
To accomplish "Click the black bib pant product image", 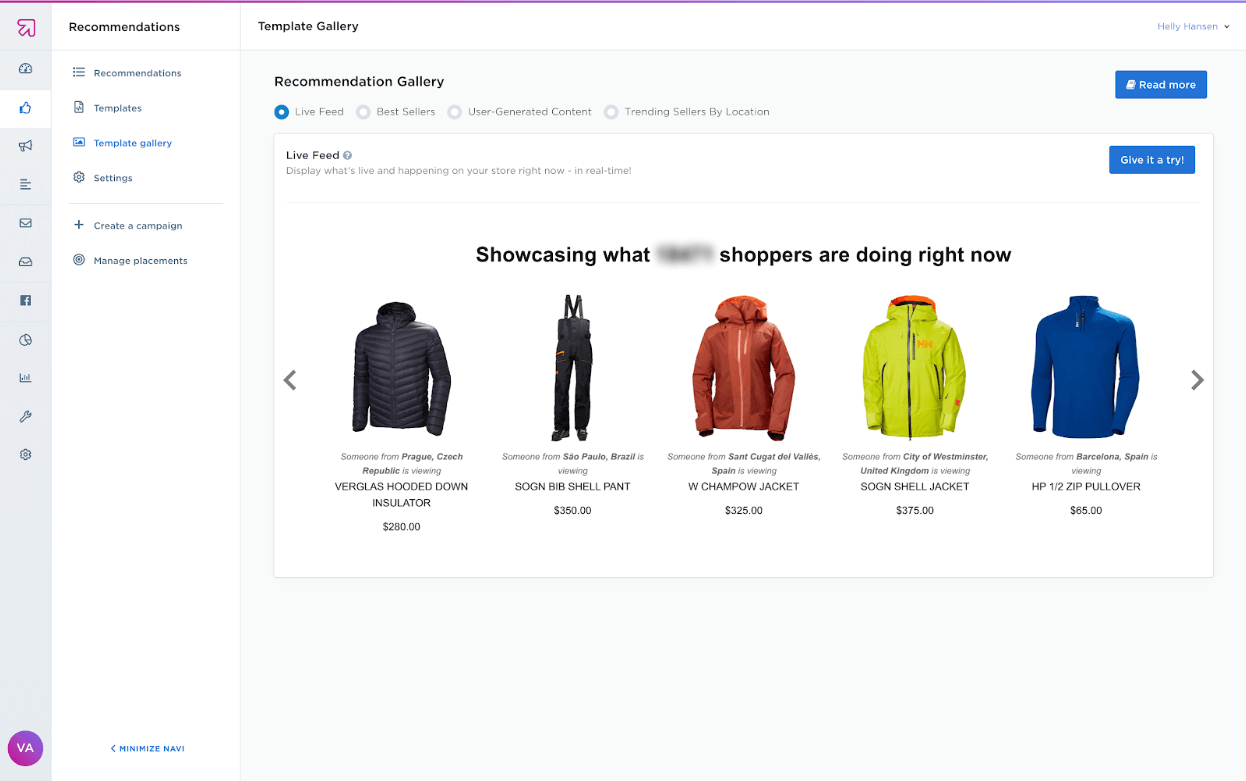I will [573, 368].
